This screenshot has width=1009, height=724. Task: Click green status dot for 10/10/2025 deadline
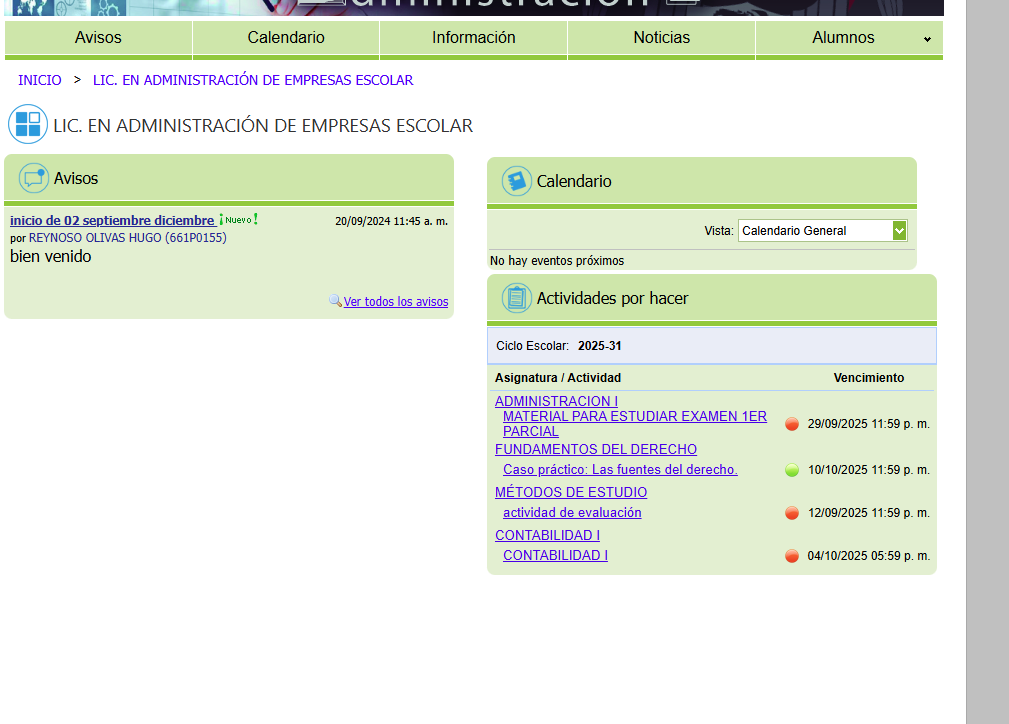pos(792,470)
